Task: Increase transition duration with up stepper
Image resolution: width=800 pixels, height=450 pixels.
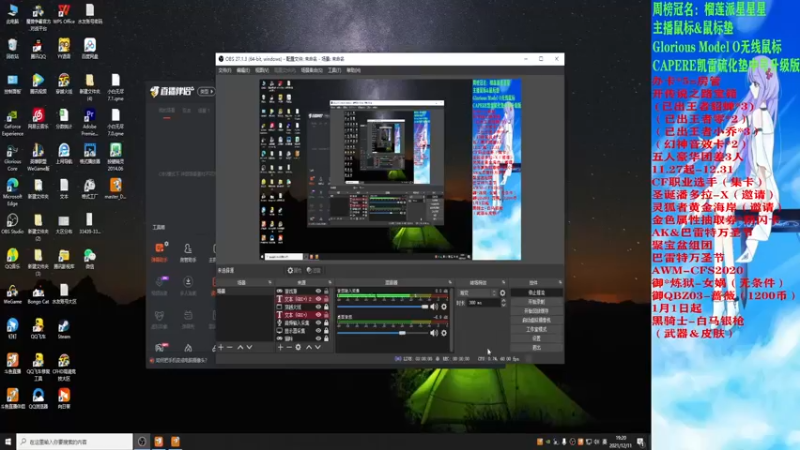Action: [504, 301]
